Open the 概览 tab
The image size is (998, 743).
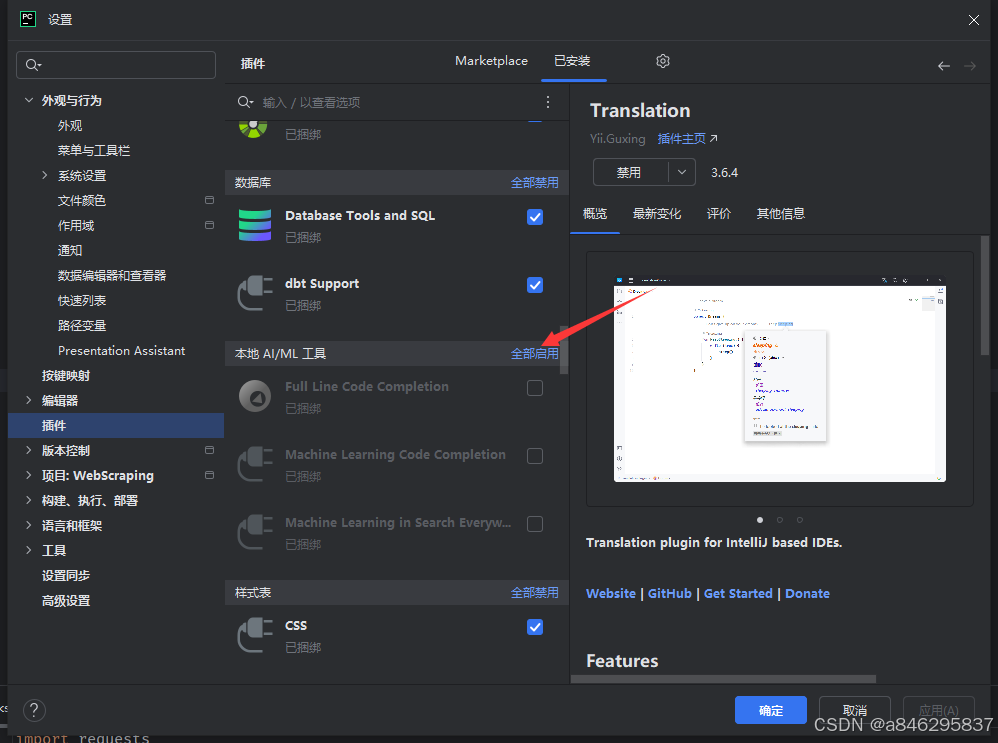coord(595,213)
